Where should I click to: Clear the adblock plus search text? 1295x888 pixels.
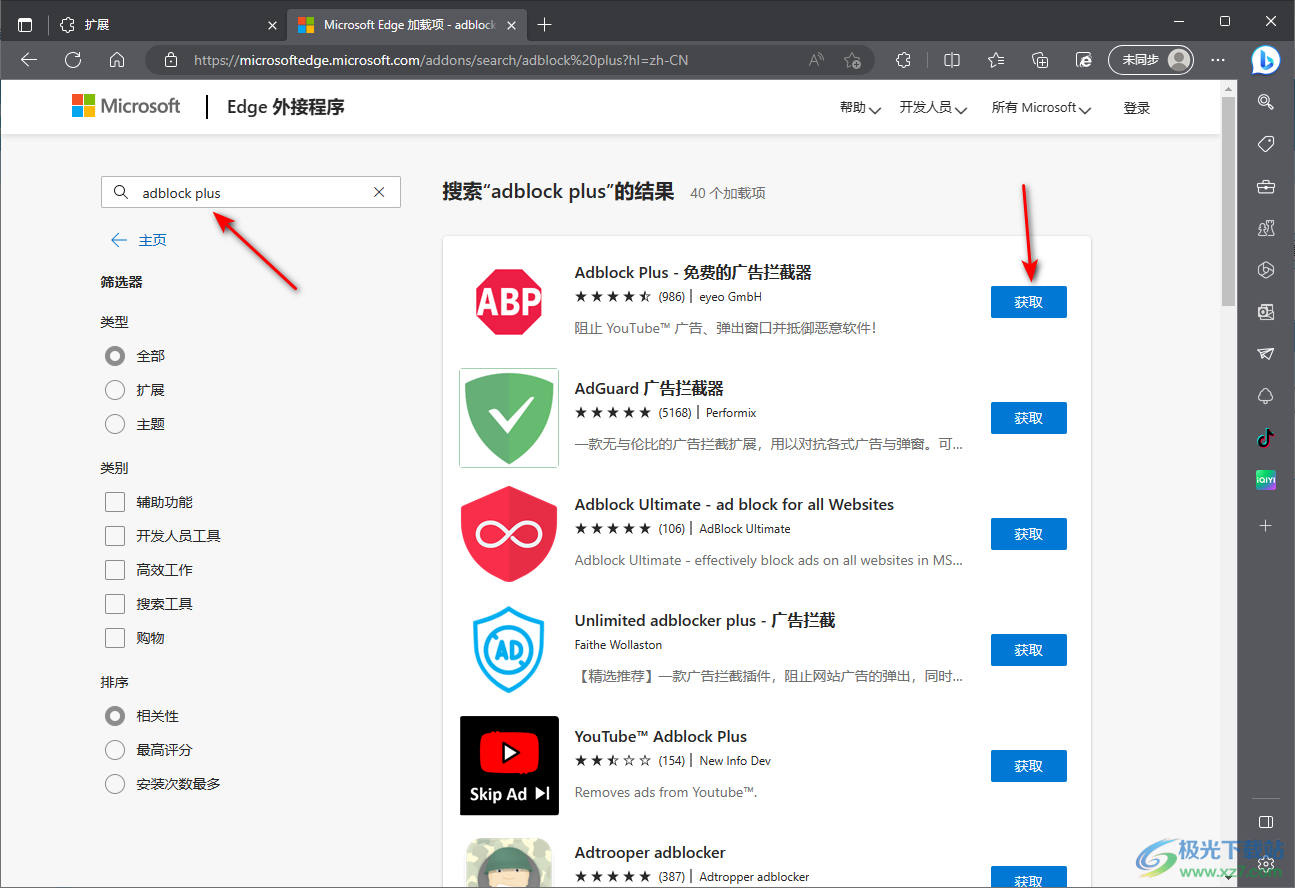(379, 192)
